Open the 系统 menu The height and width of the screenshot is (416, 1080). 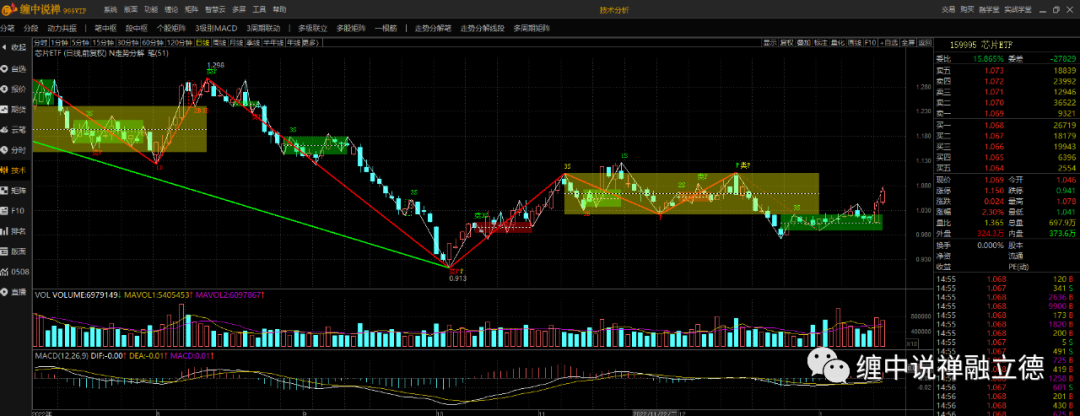point(110,10)
